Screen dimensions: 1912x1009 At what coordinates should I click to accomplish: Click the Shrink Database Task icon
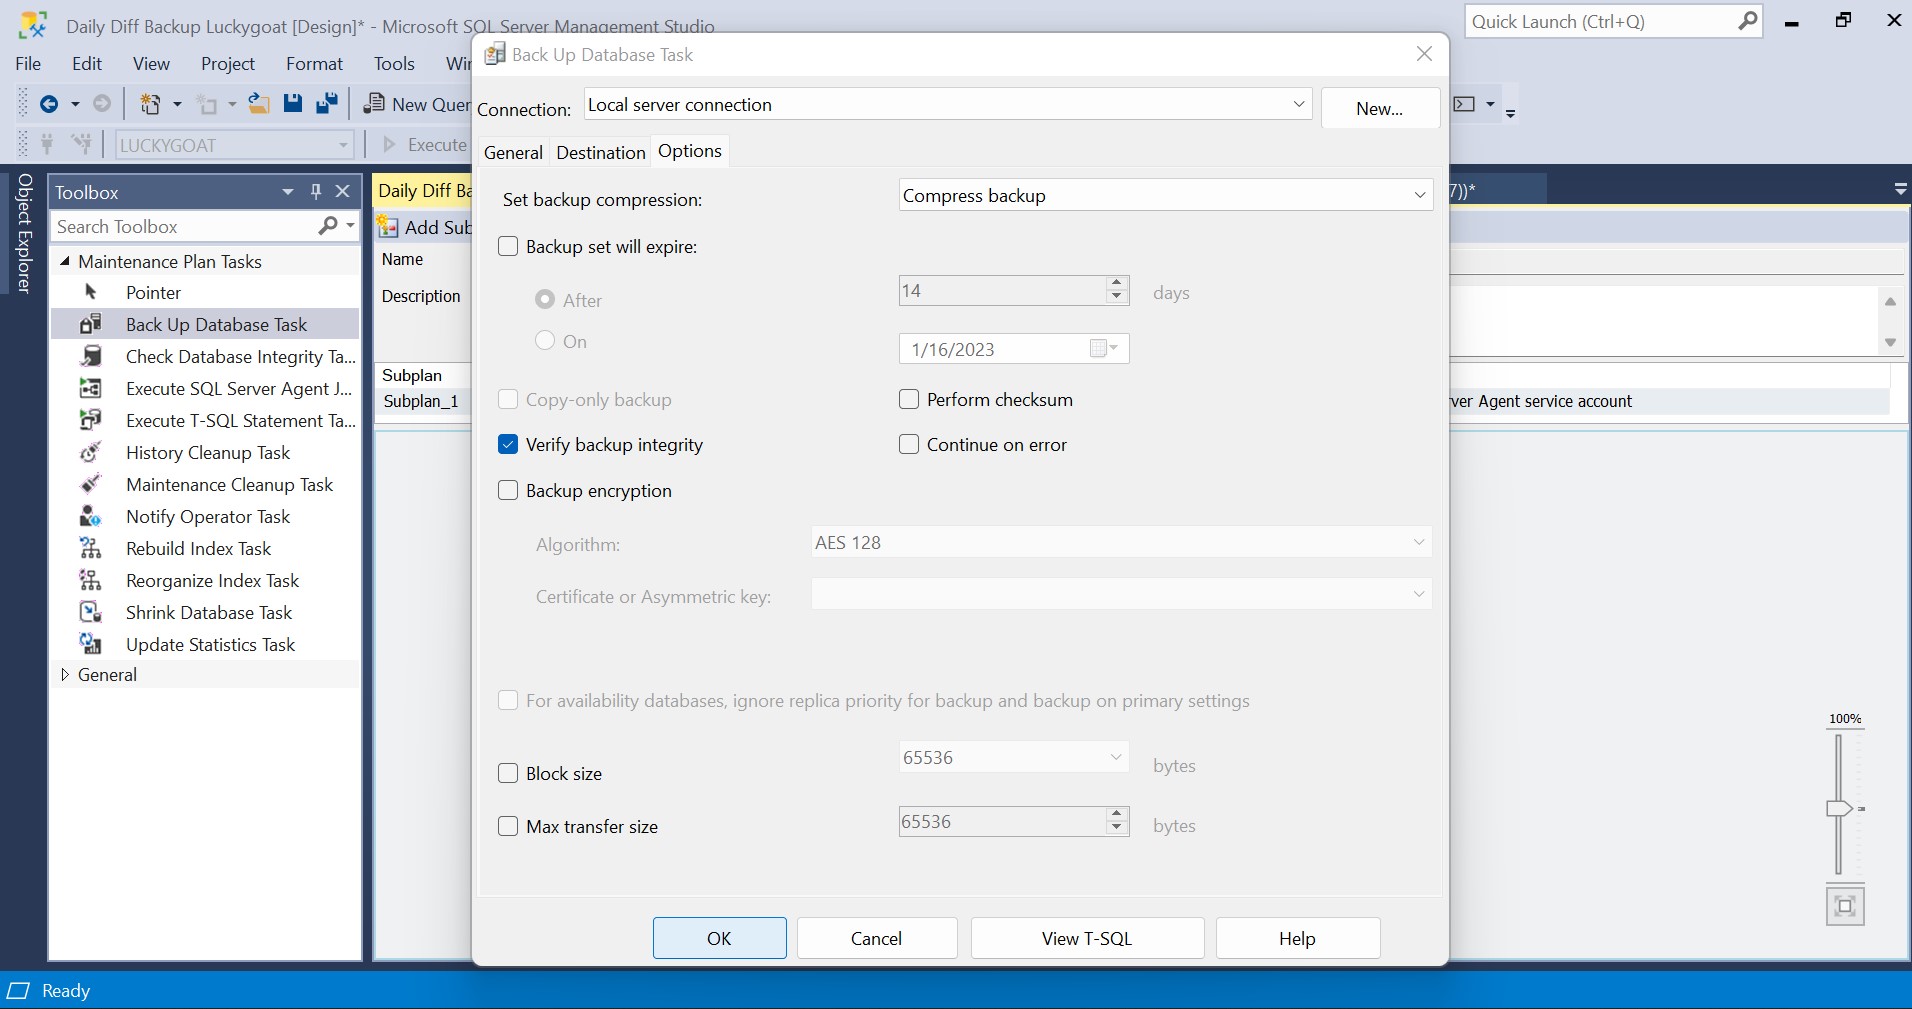coord(90,612)
